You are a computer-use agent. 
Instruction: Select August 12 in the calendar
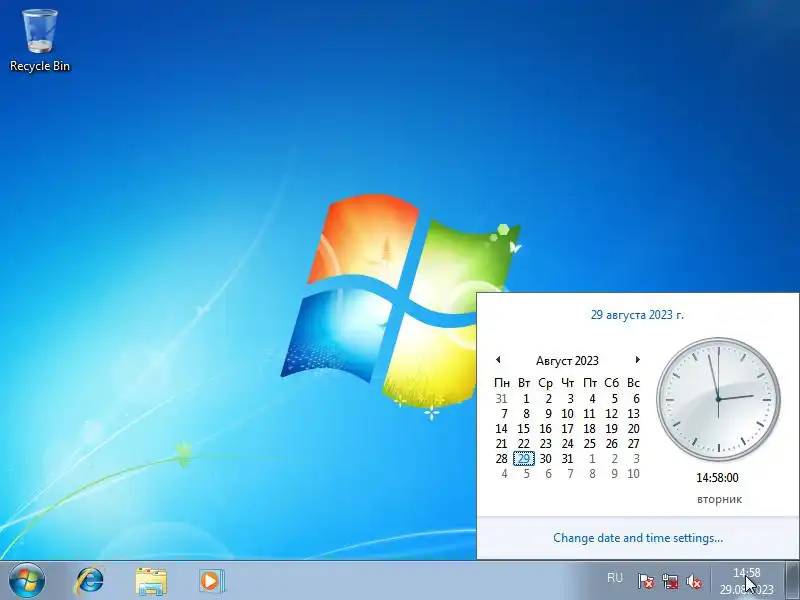point(611,414)
